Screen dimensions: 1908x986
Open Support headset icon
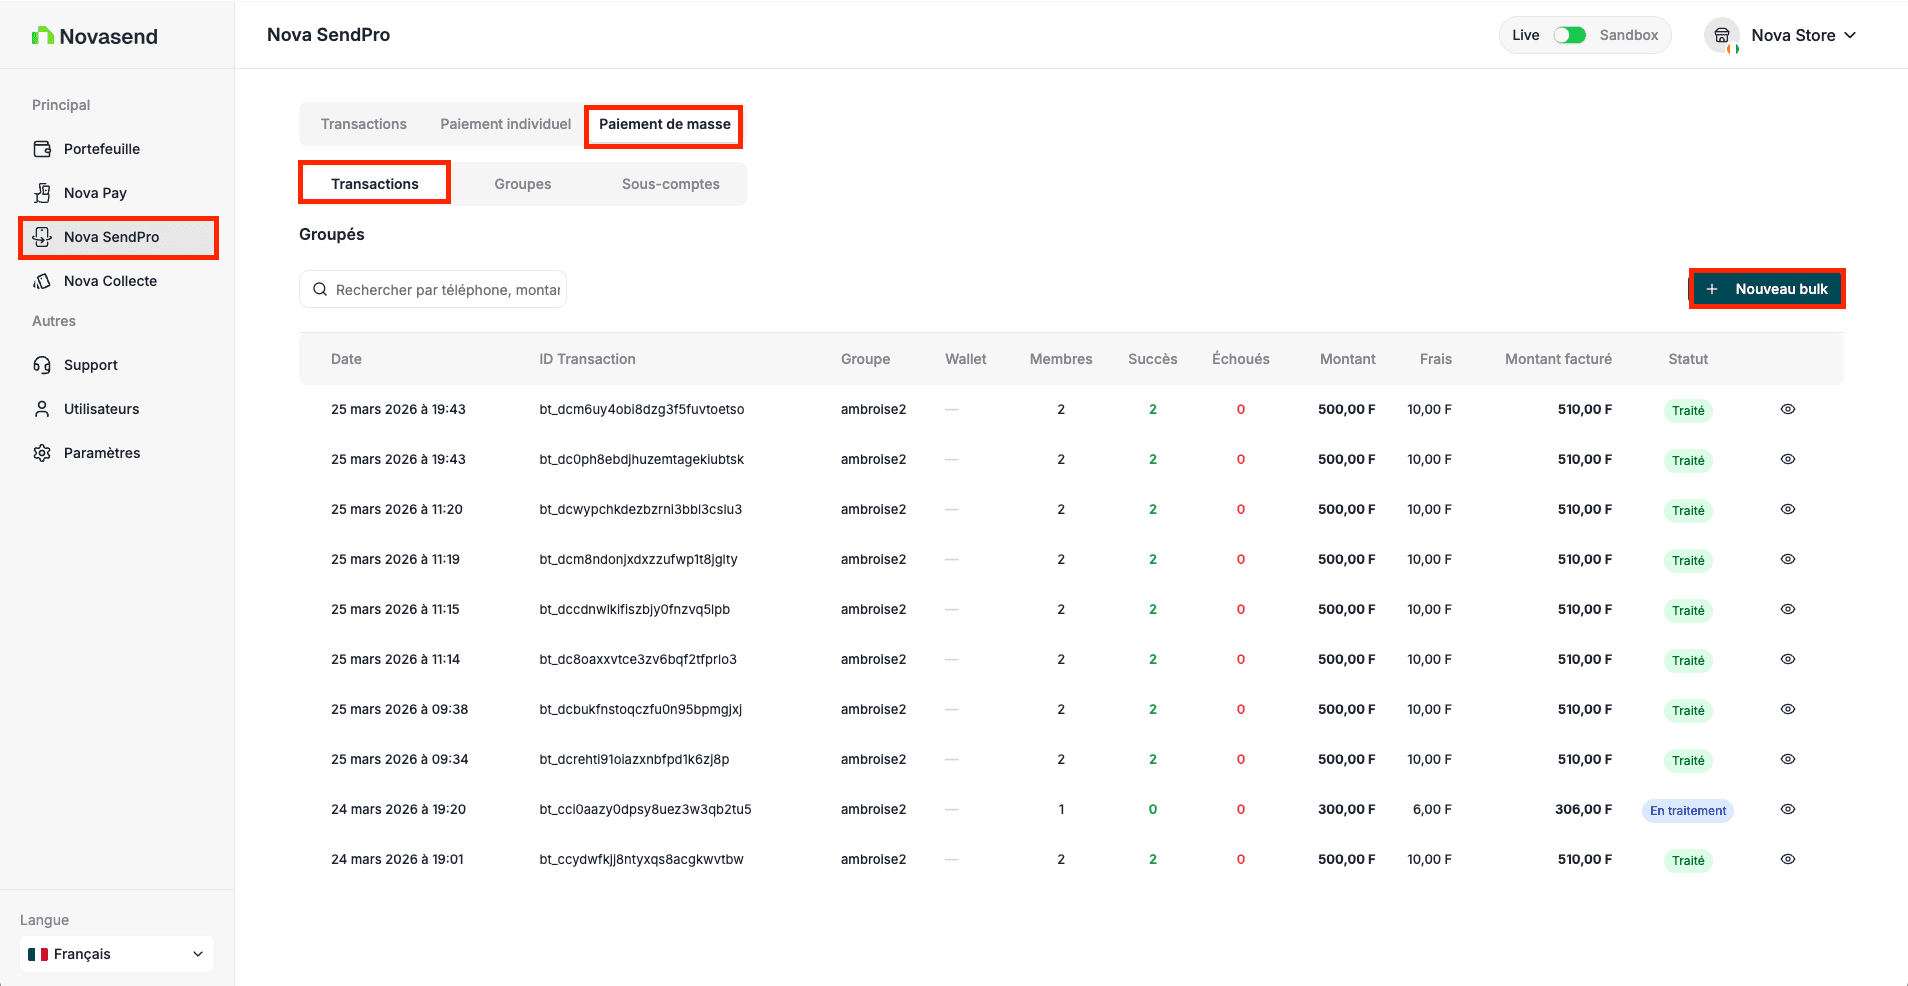pyautogui.click(x=42, y=365)
